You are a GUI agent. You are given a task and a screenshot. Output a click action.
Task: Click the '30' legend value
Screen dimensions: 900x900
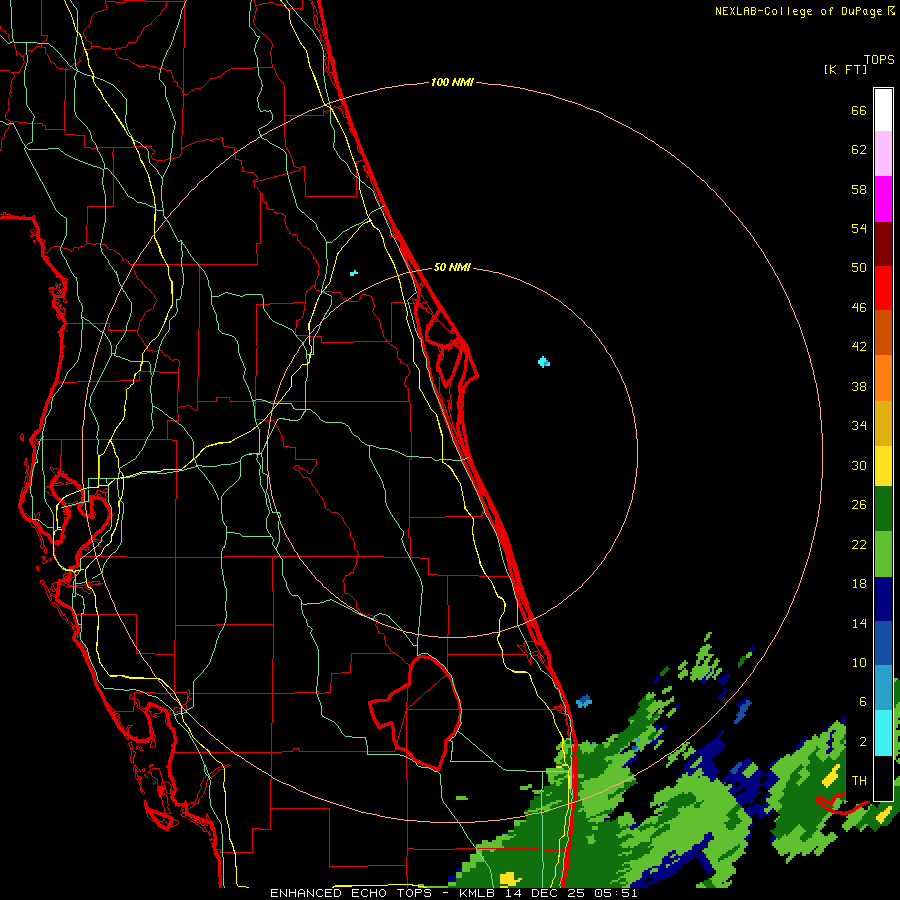point(859,465)
